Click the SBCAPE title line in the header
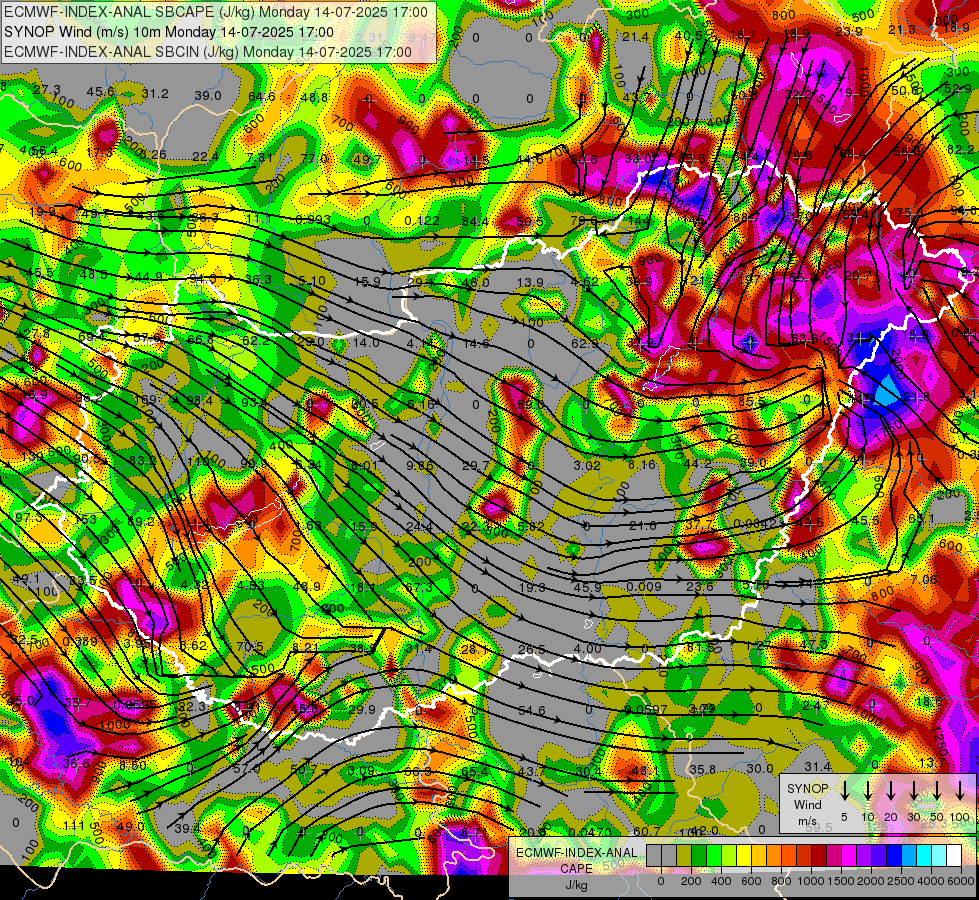This screenshot has width=979, height=900. (216, 12)
